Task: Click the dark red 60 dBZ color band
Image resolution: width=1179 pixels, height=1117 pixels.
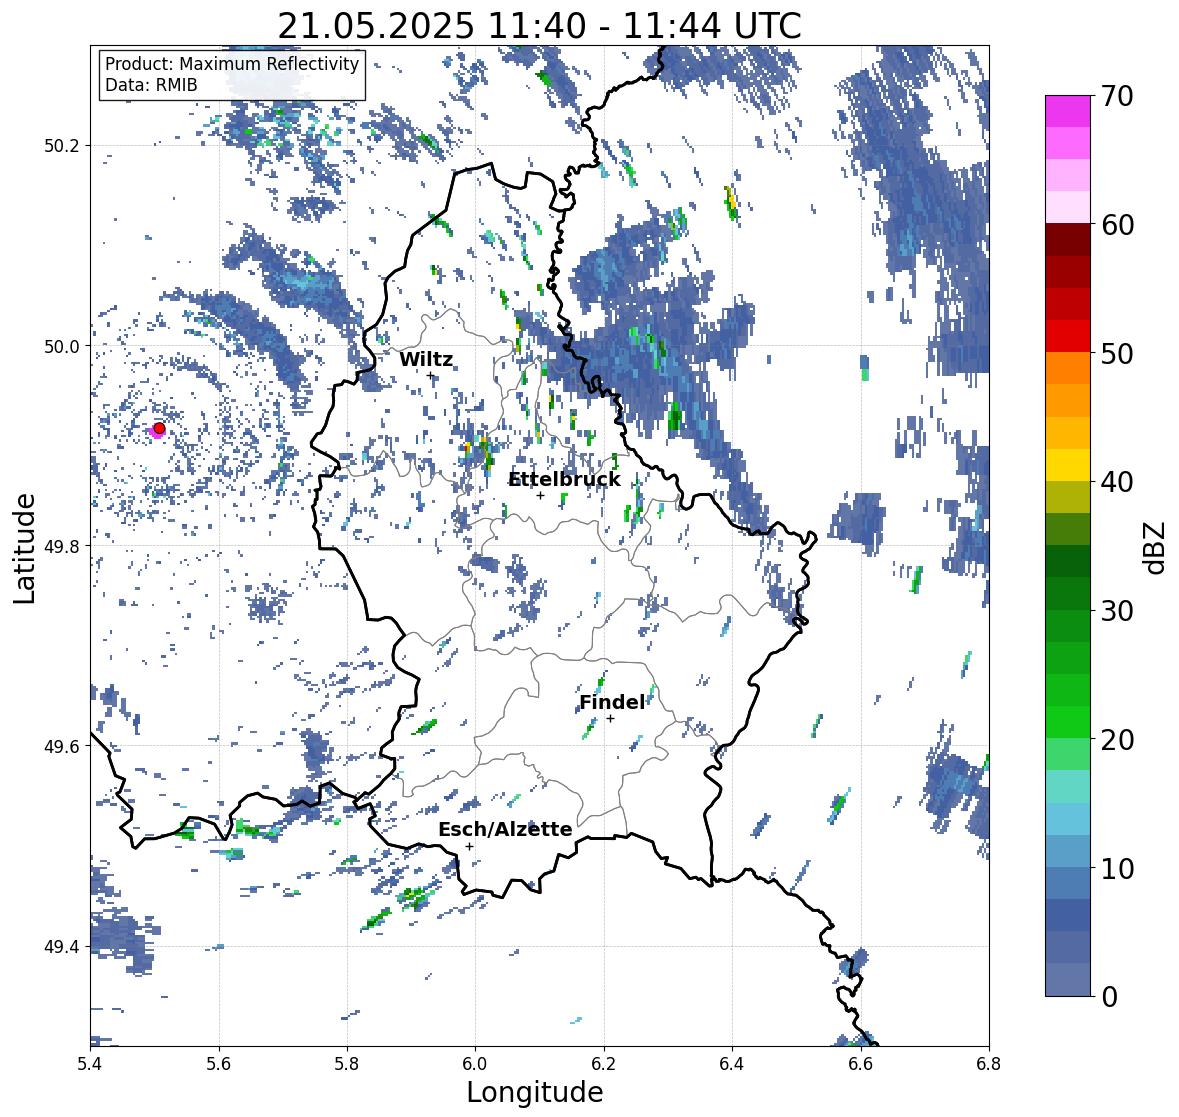Action: click(x=1068, y=240)
